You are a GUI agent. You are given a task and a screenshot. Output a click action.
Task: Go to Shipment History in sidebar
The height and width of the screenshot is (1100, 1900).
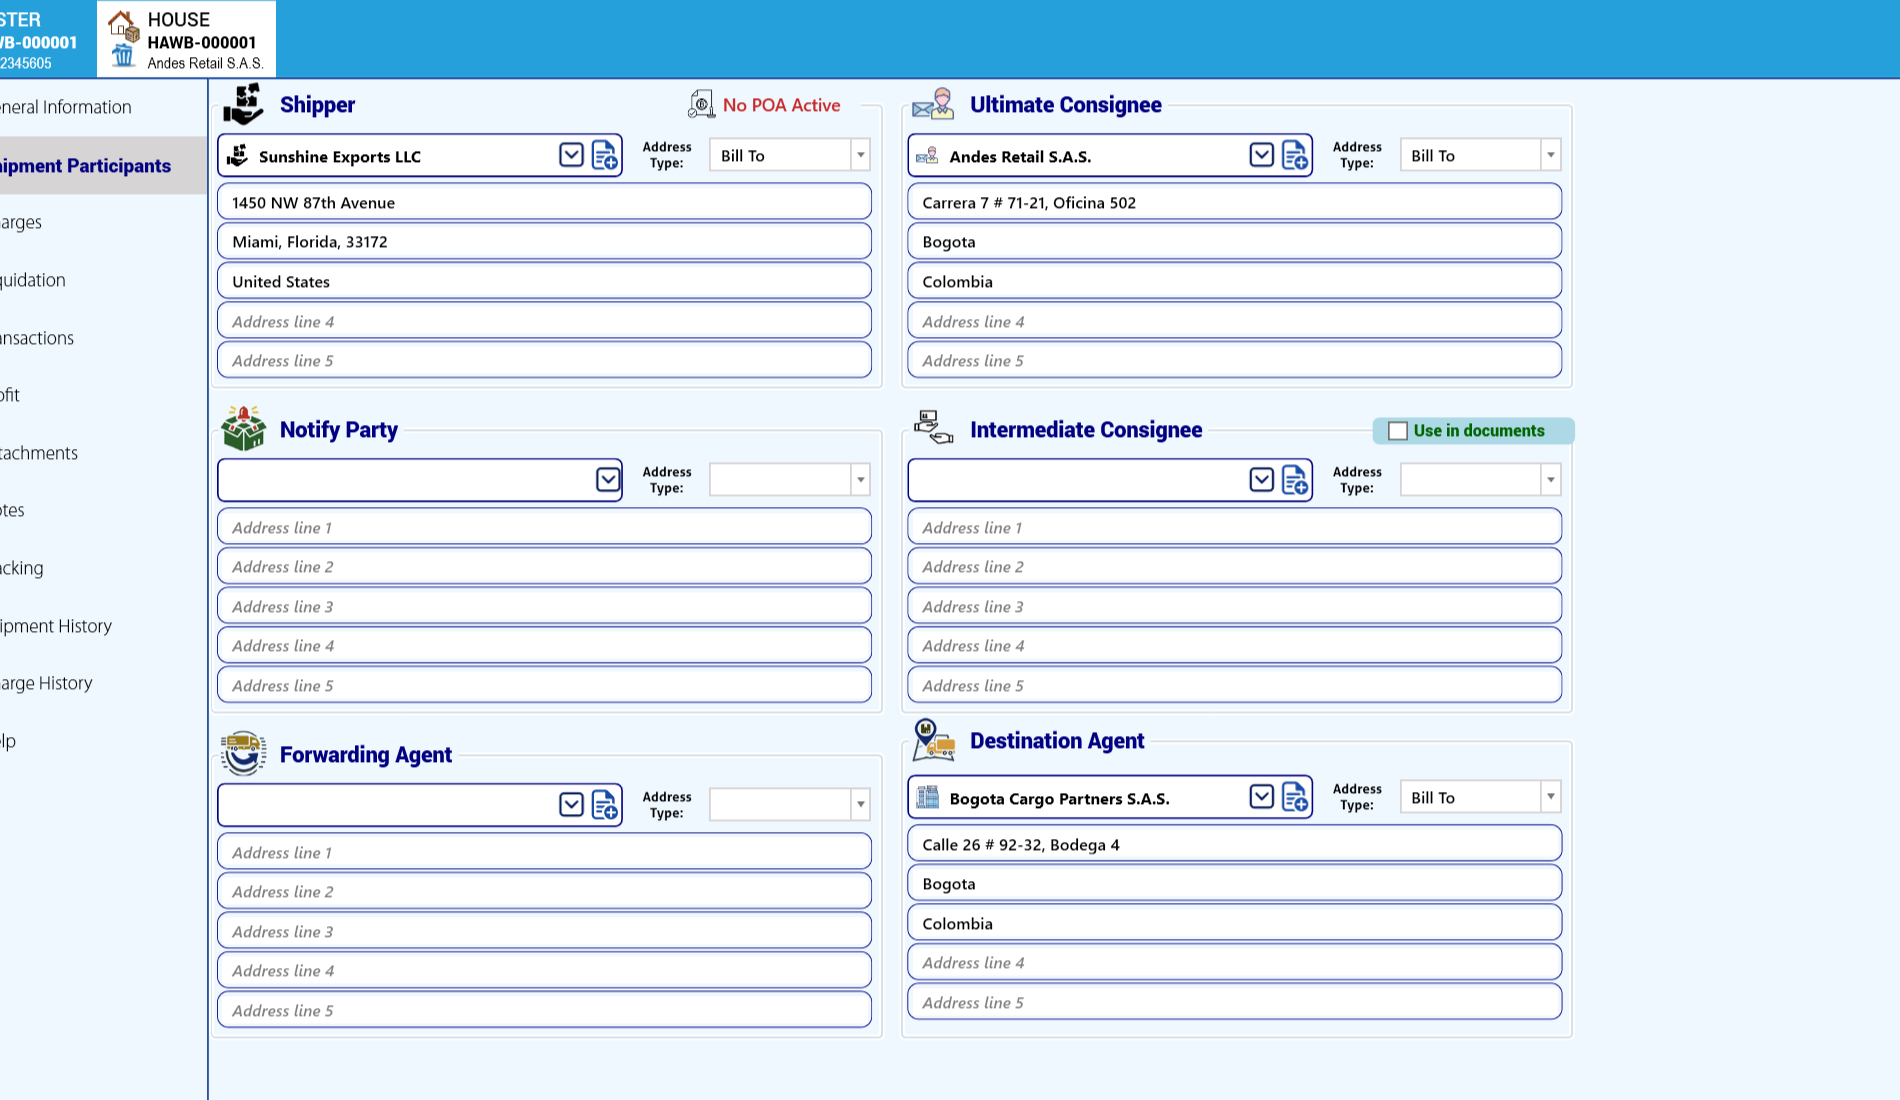(x=103, y=626)
